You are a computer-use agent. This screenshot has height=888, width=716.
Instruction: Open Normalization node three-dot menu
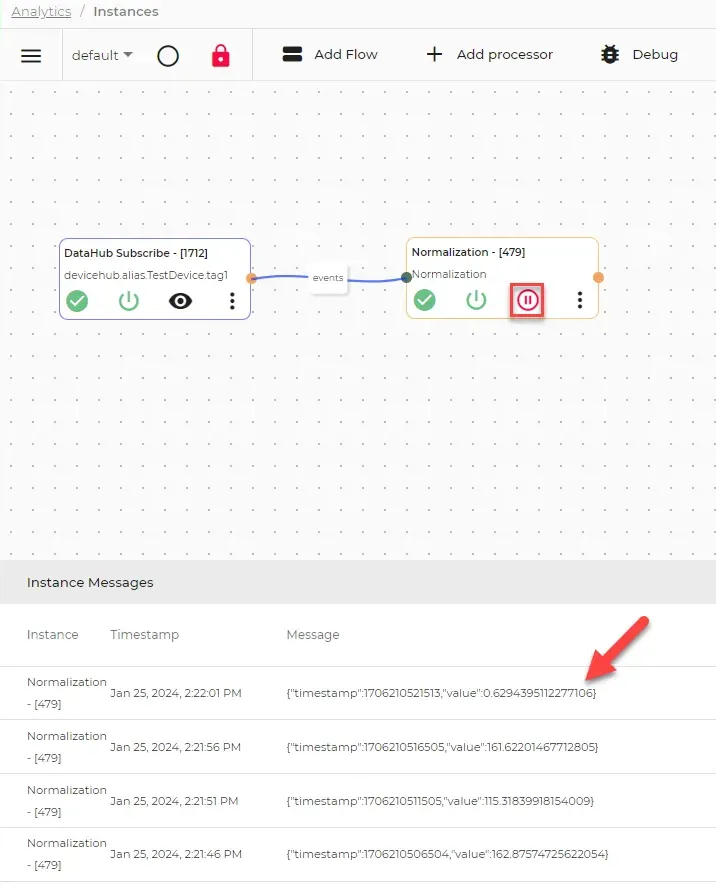tap(579, 300)
